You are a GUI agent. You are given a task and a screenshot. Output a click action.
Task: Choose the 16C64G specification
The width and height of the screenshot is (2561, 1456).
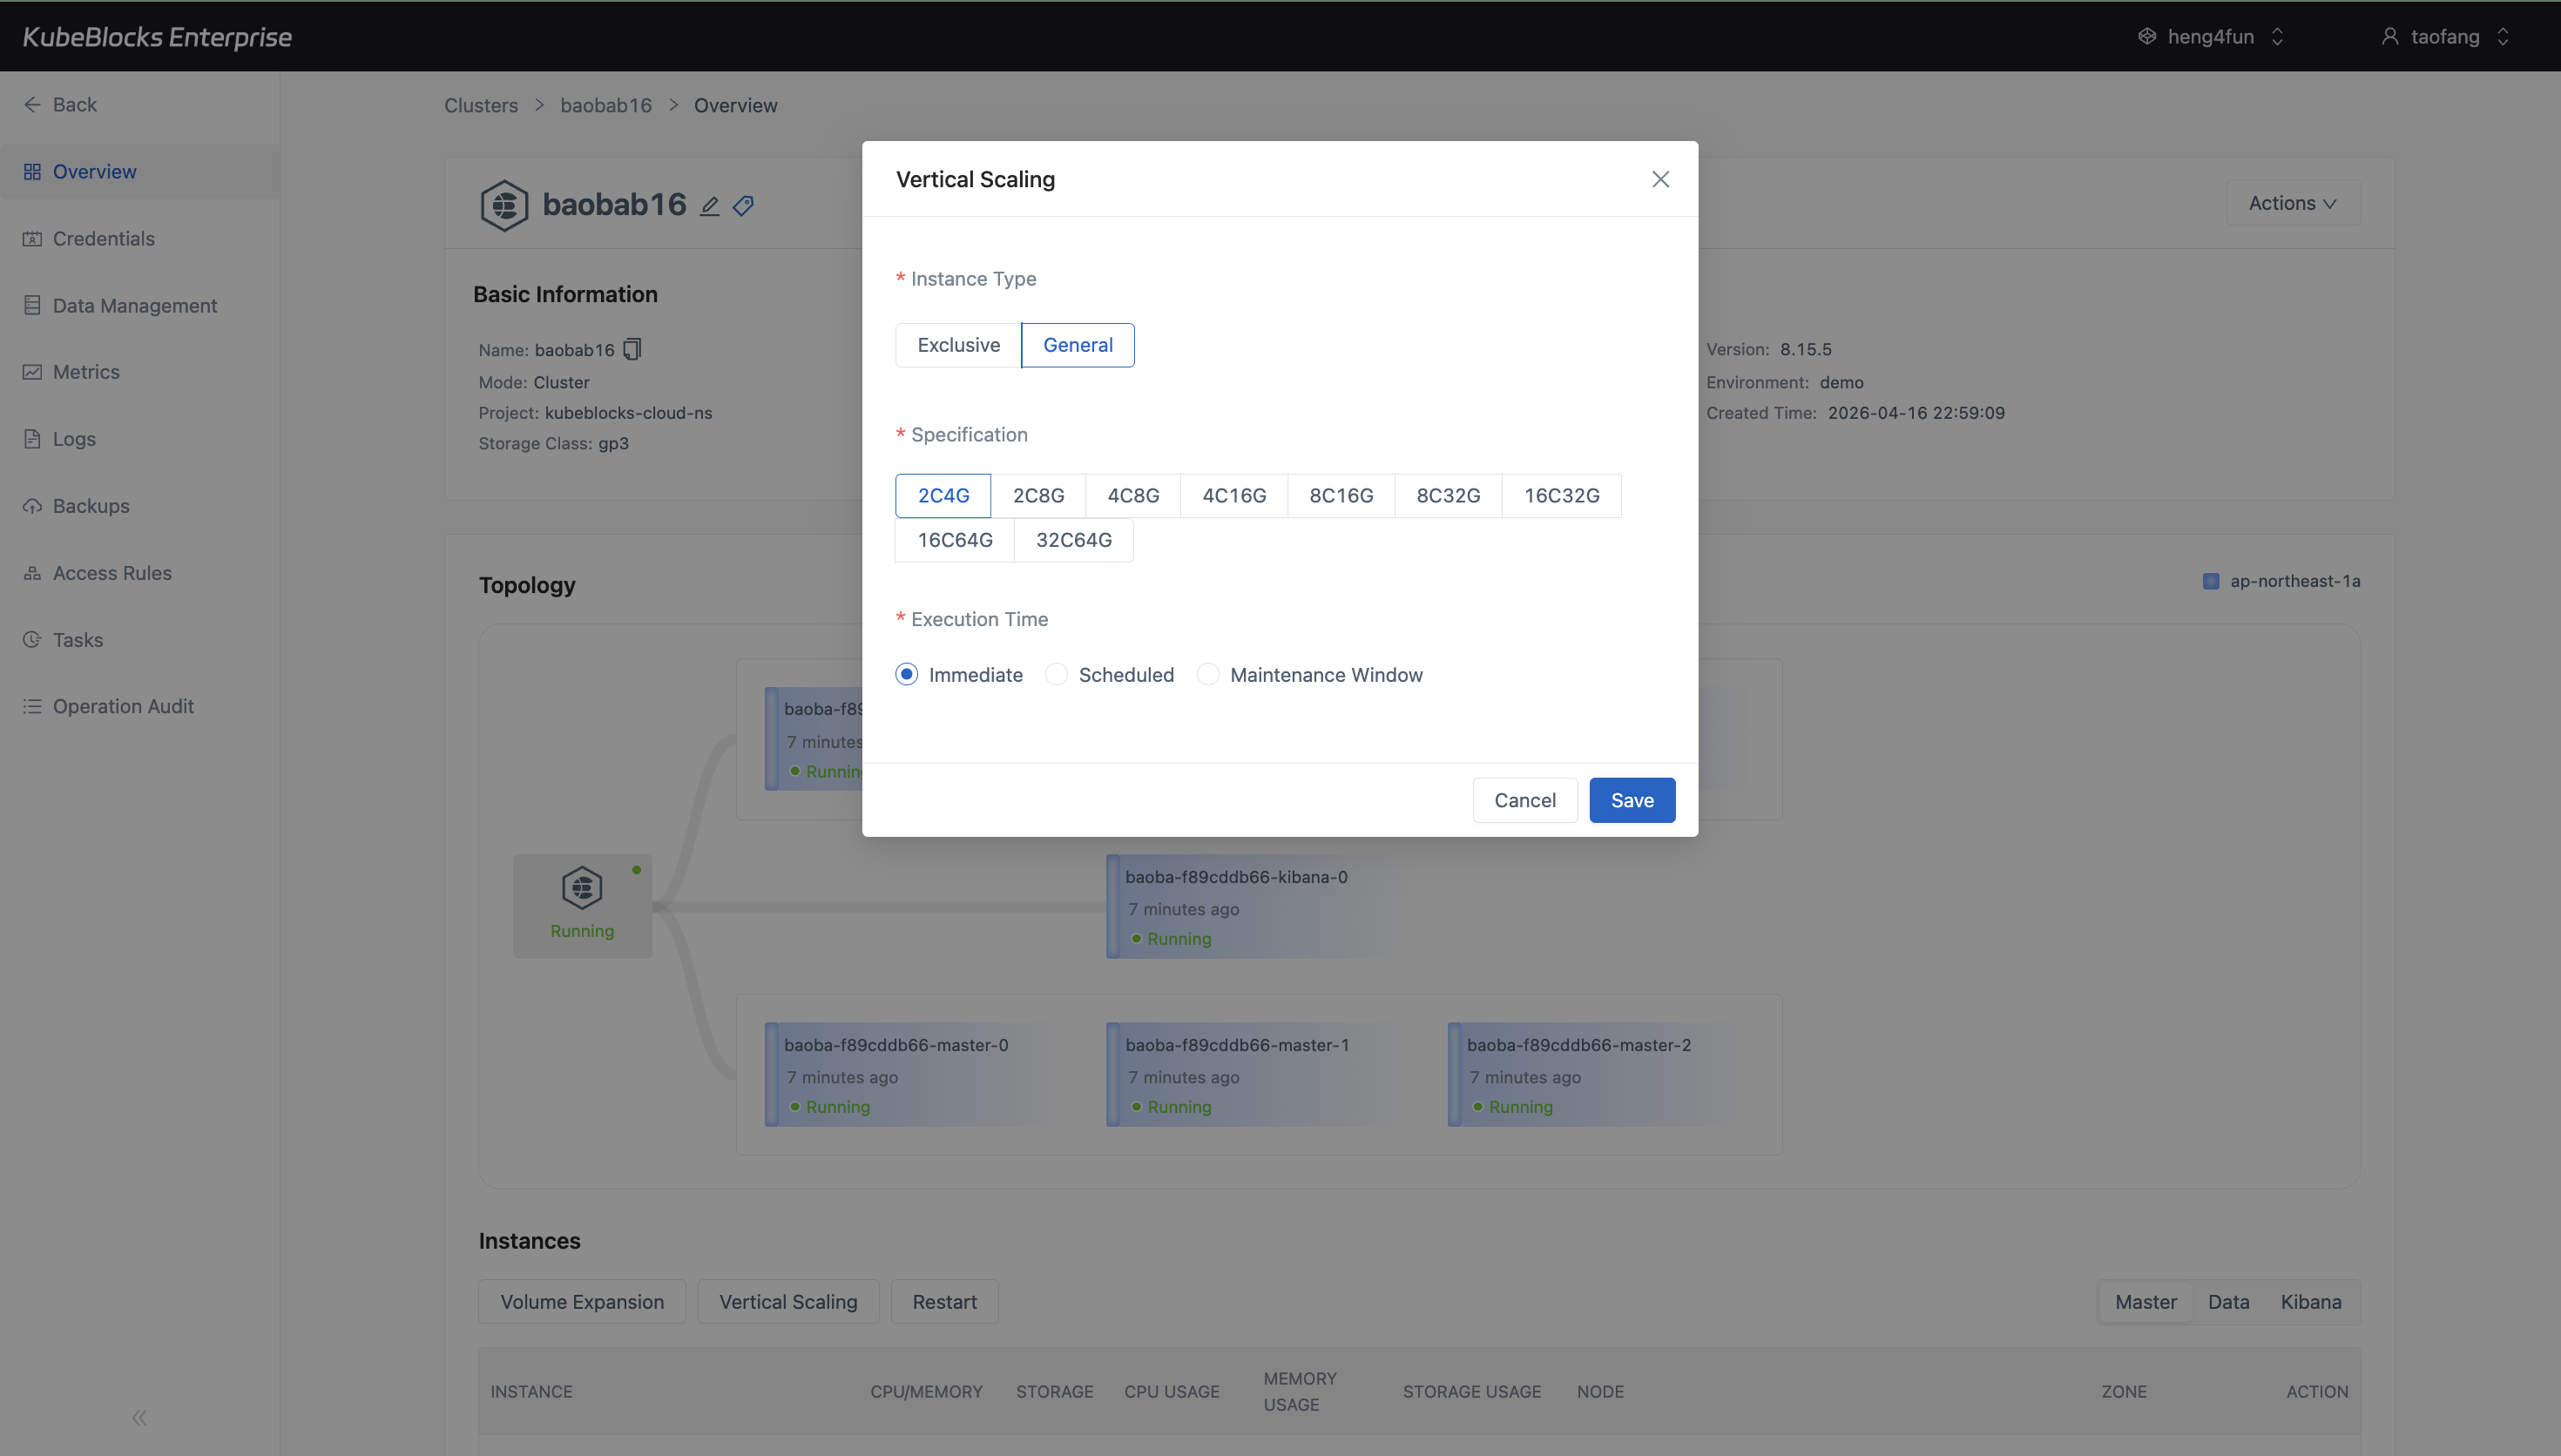click(x=955, y=540)
